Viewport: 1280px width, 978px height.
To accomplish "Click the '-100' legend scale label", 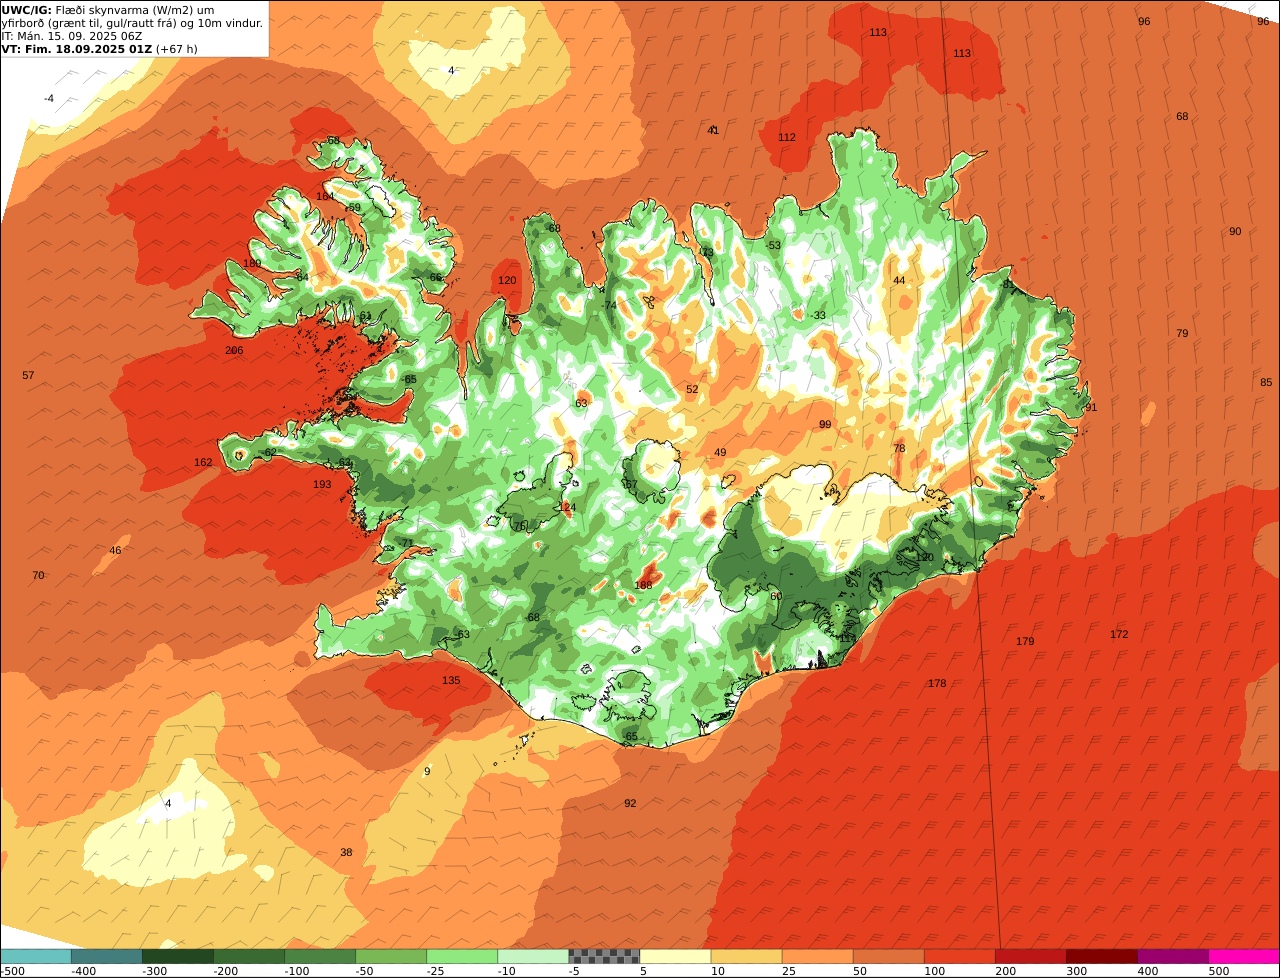I will [x=296, y=971].
